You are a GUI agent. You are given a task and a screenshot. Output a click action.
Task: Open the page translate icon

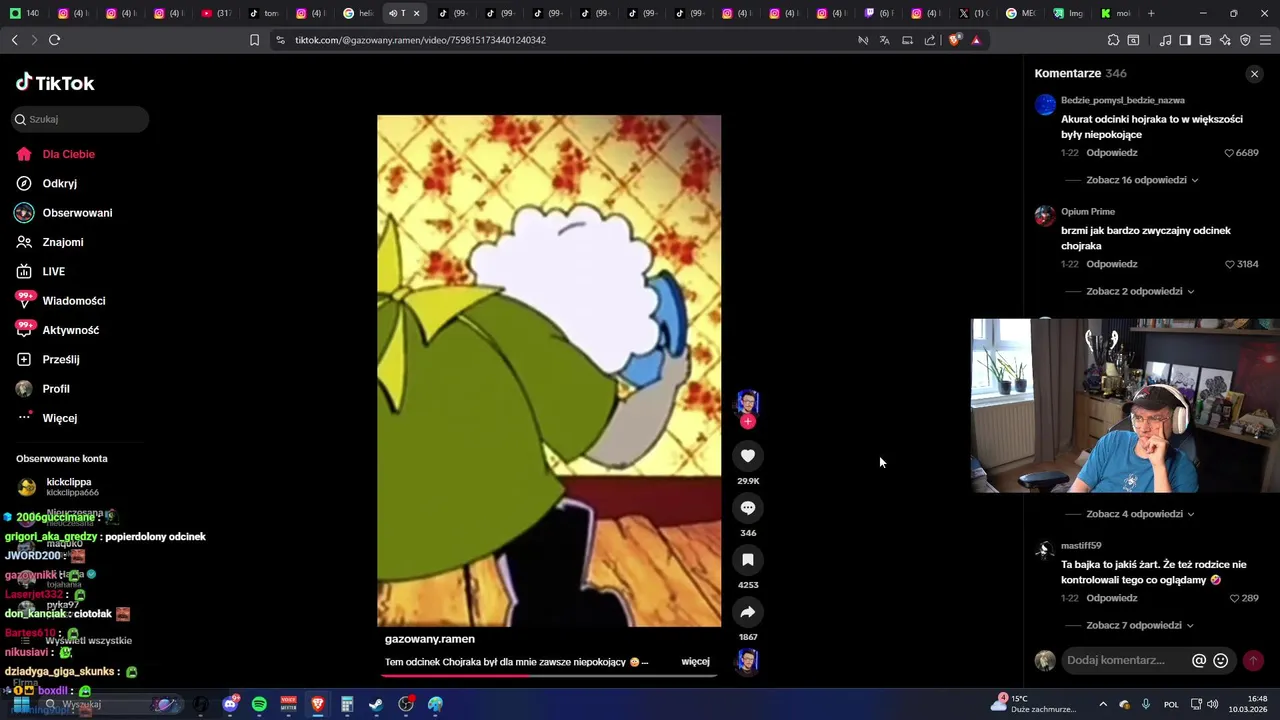(884, 40)
